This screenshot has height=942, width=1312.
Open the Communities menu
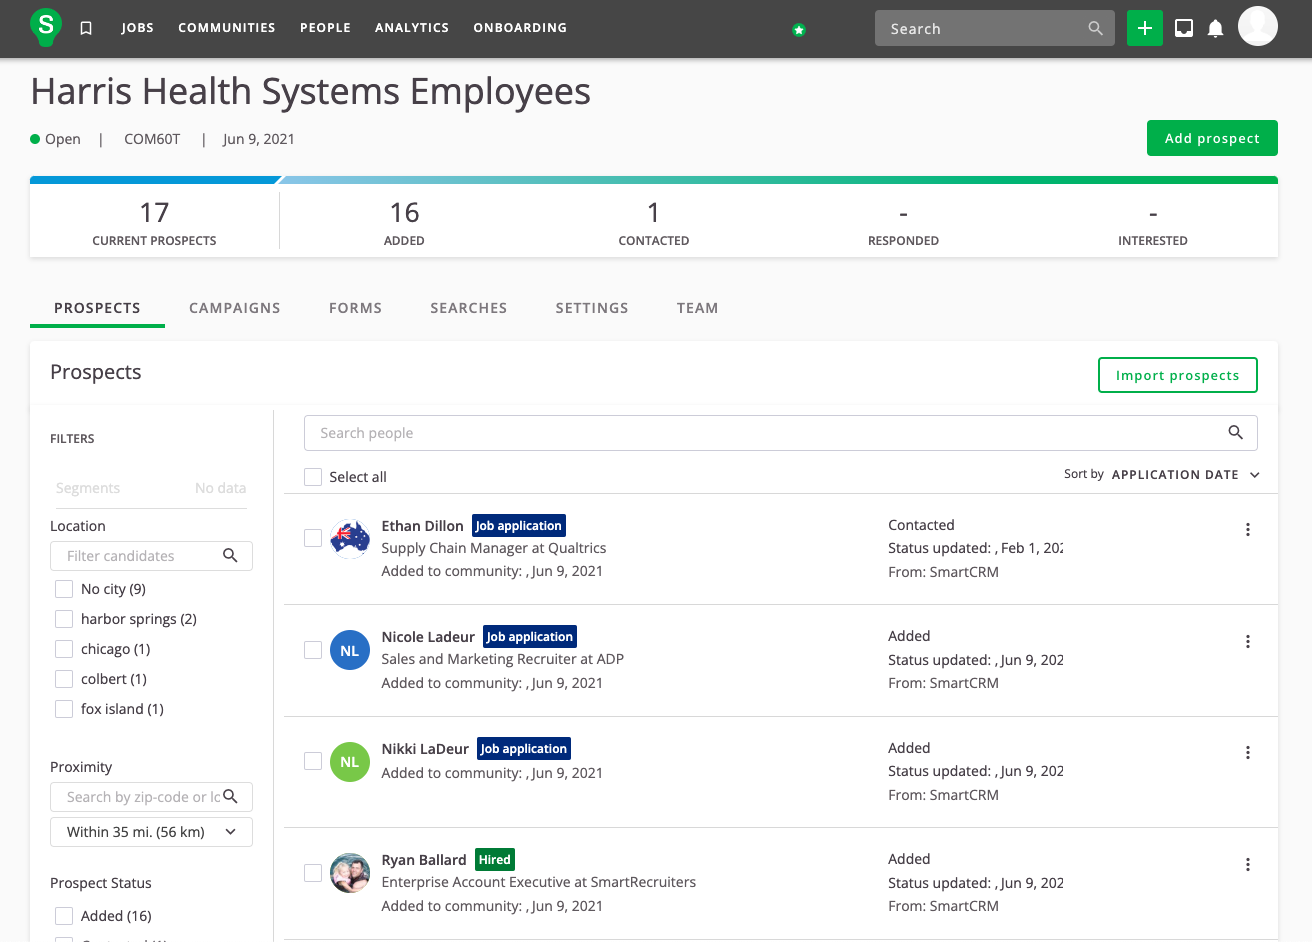227,28
